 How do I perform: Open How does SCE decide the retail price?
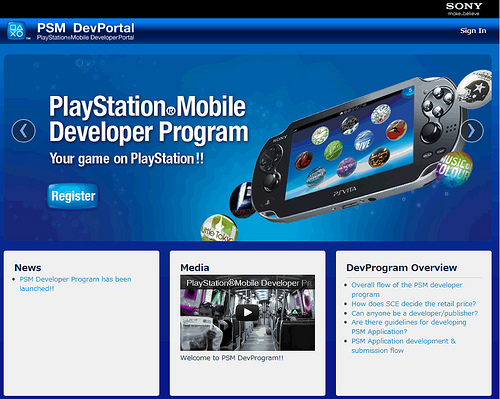click(x=414, y=304)
